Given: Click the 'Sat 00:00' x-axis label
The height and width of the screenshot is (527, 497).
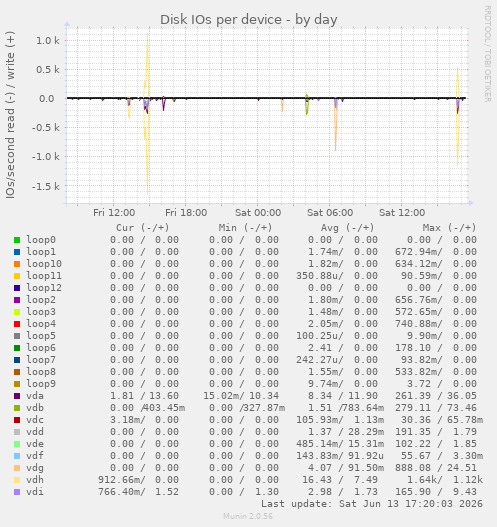Looking at the screenshot, I should pyautogui.click(x=258, y=213).
